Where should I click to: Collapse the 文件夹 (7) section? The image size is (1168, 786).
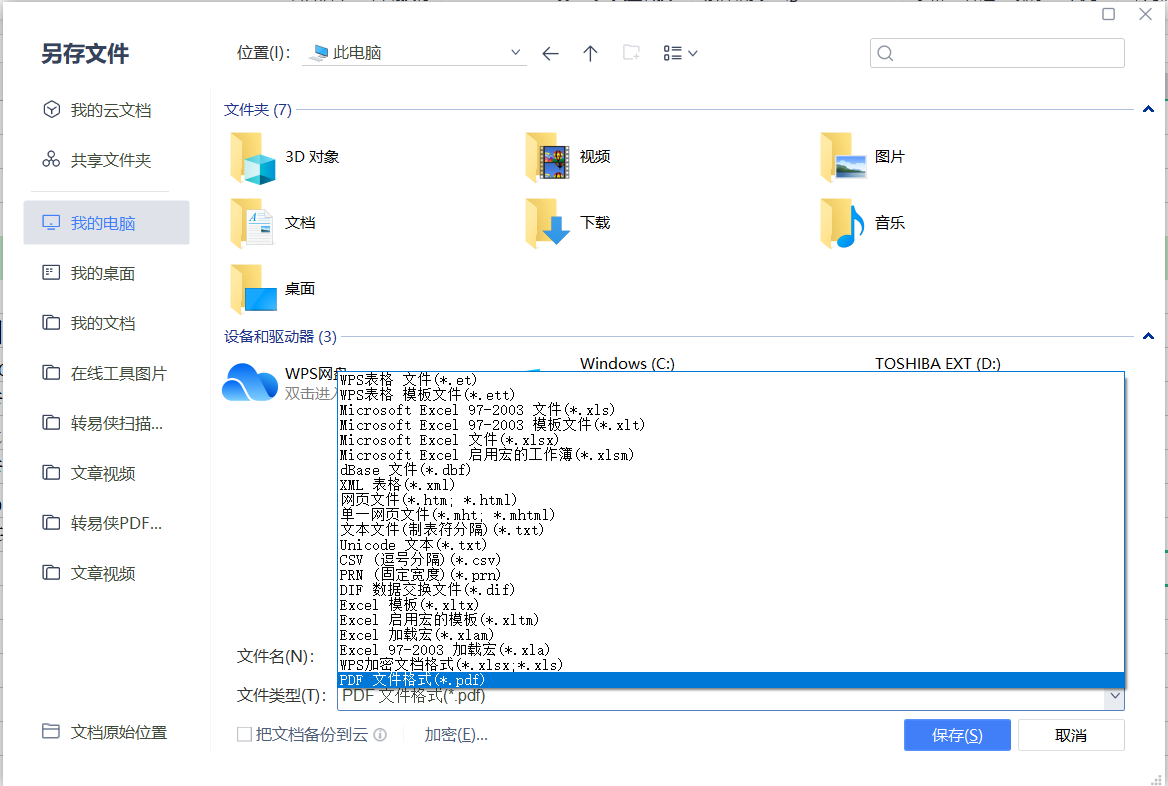click(1148, 110)
